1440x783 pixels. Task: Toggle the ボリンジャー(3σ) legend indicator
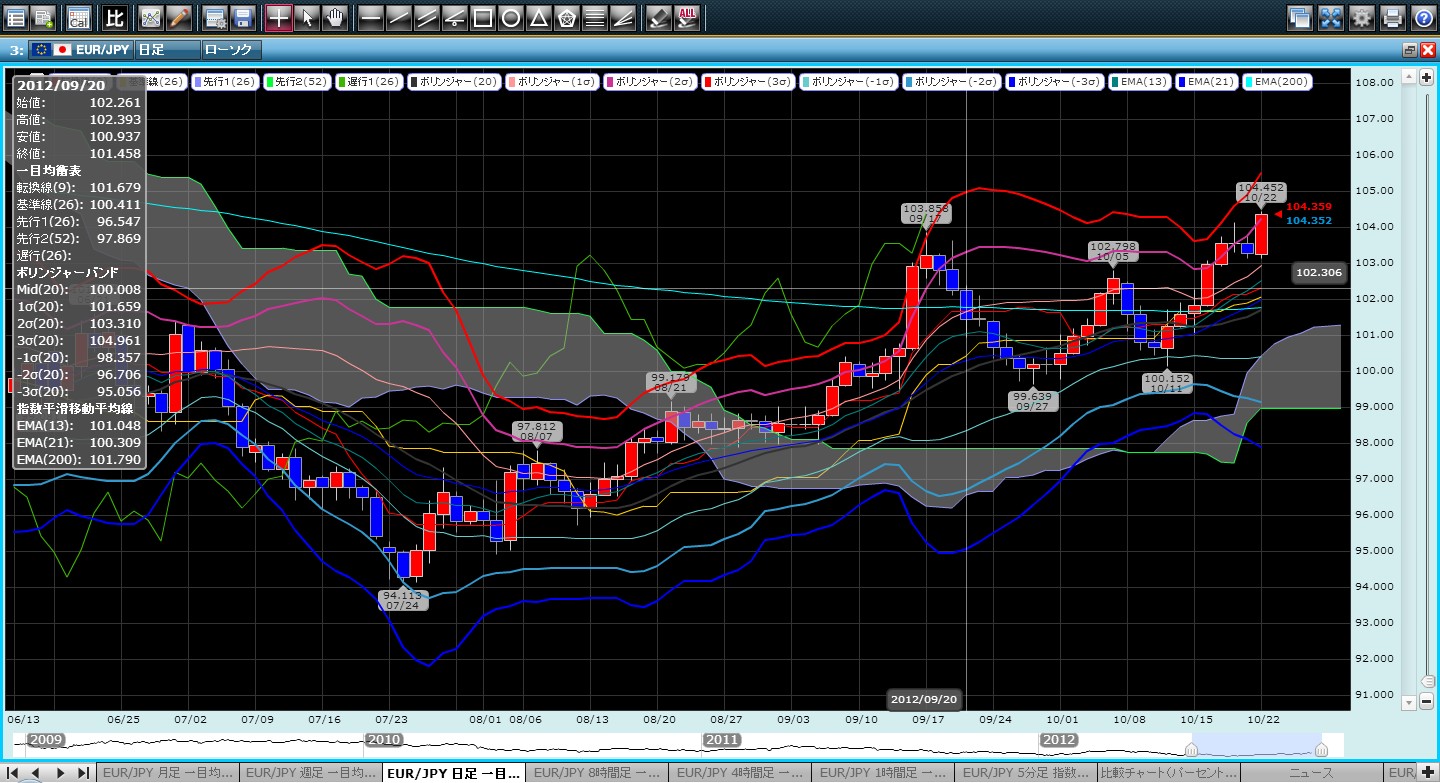point(750,82)
